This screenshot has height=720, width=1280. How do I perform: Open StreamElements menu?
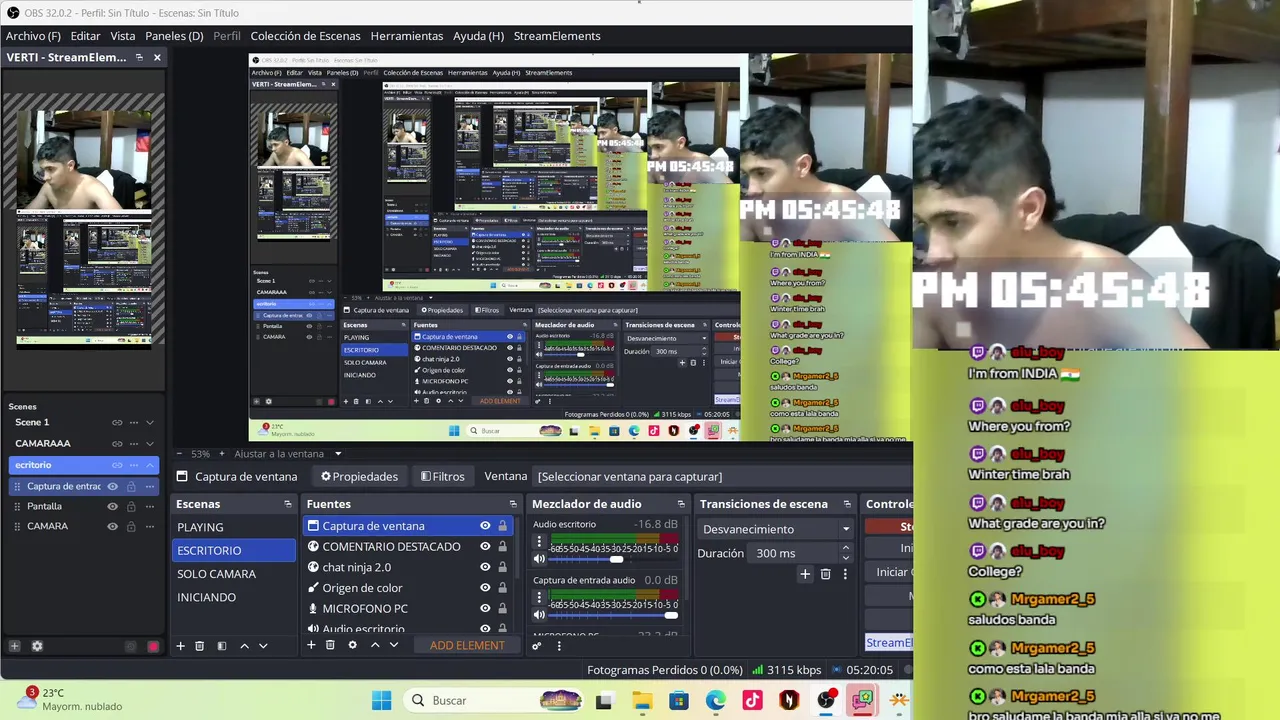(557, 36)
